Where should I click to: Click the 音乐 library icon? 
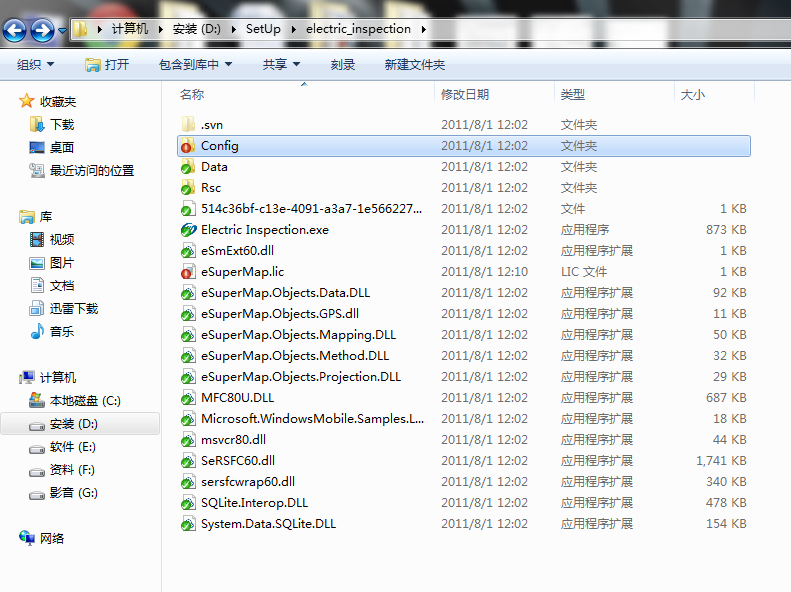point(37,331)
